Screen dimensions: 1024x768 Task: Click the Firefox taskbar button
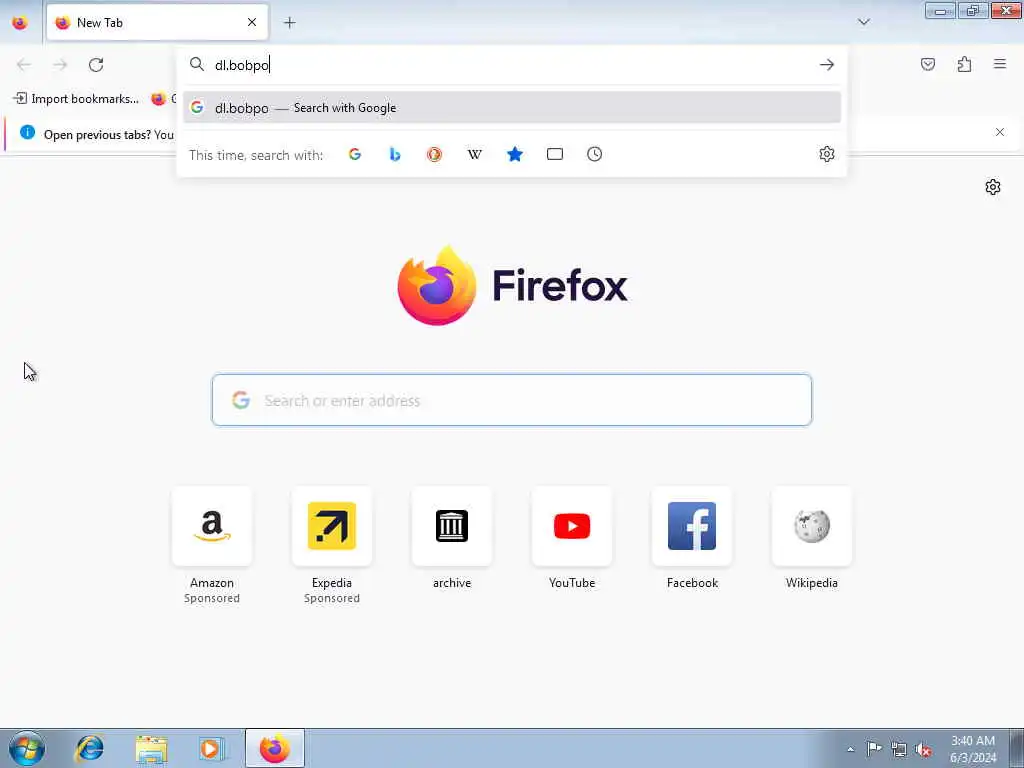pos(275,748)
